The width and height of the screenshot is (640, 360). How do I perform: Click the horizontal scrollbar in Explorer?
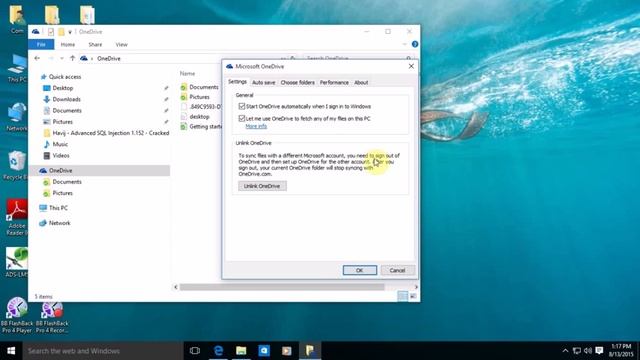click(x=282, y=287)
